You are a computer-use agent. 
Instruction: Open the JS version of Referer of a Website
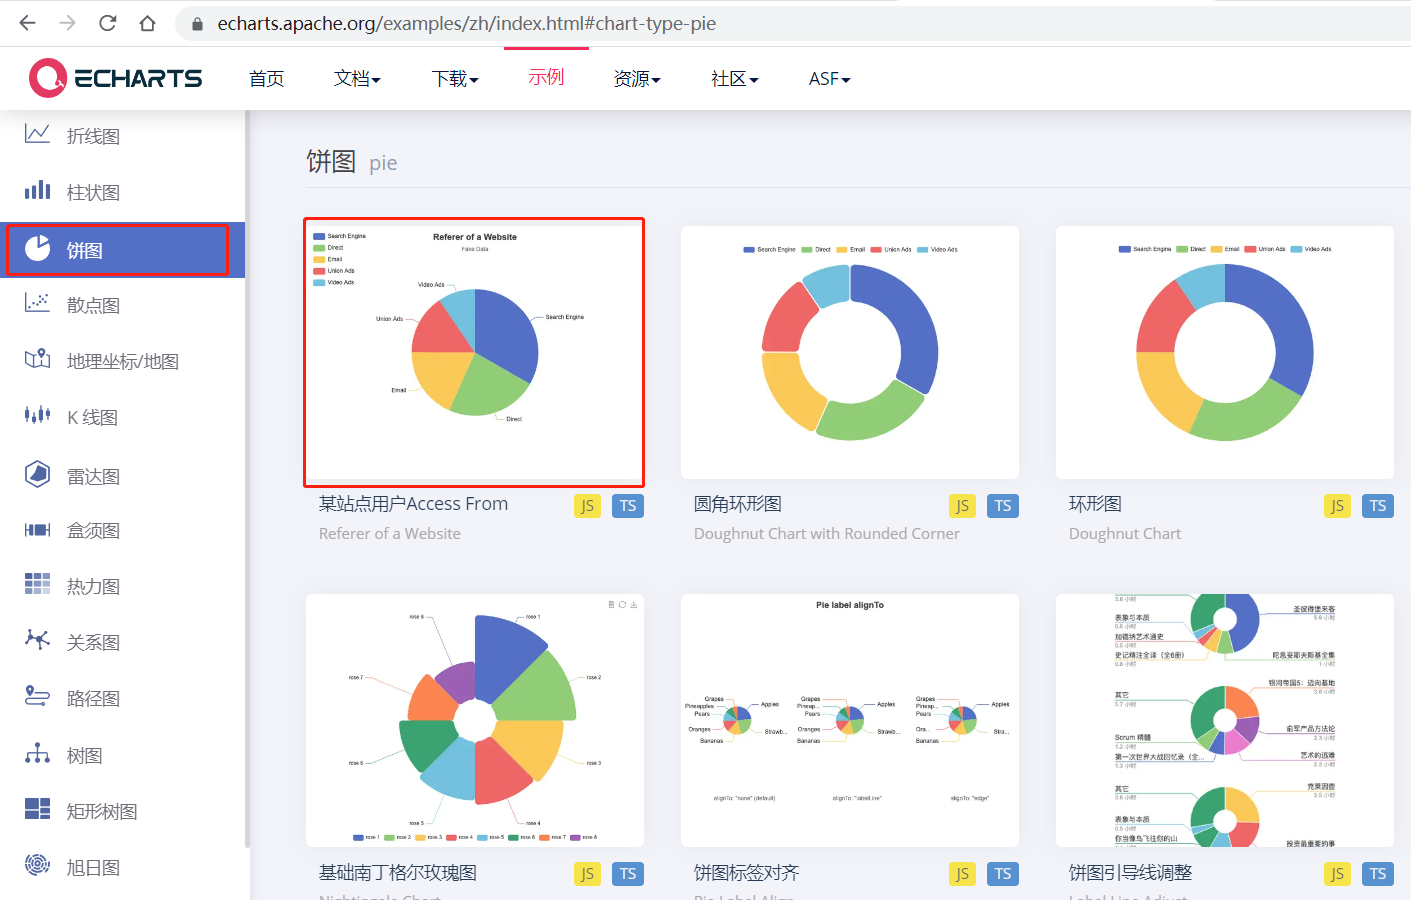(587, 505)
